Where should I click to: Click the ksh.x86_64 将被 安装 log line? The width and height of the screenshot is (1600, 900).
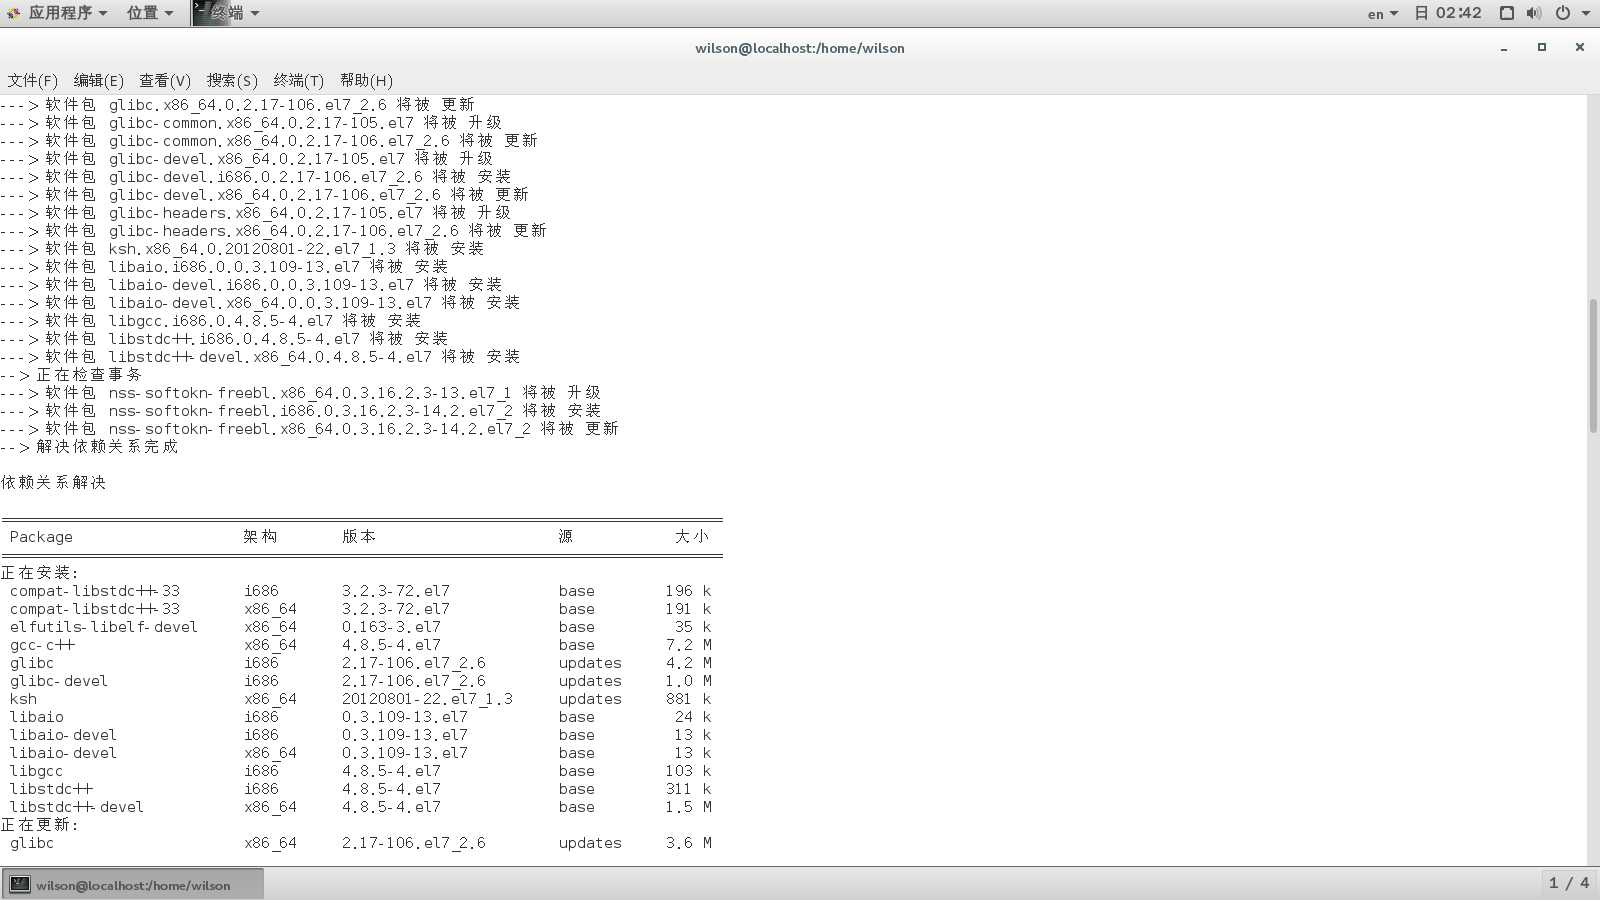(242, 249)
